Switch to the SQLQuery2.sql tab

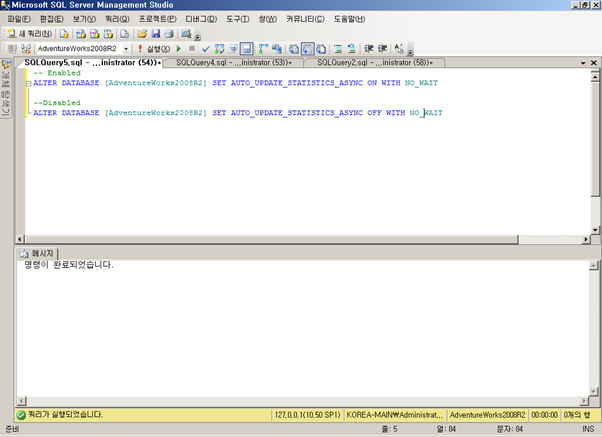[375, 63]
